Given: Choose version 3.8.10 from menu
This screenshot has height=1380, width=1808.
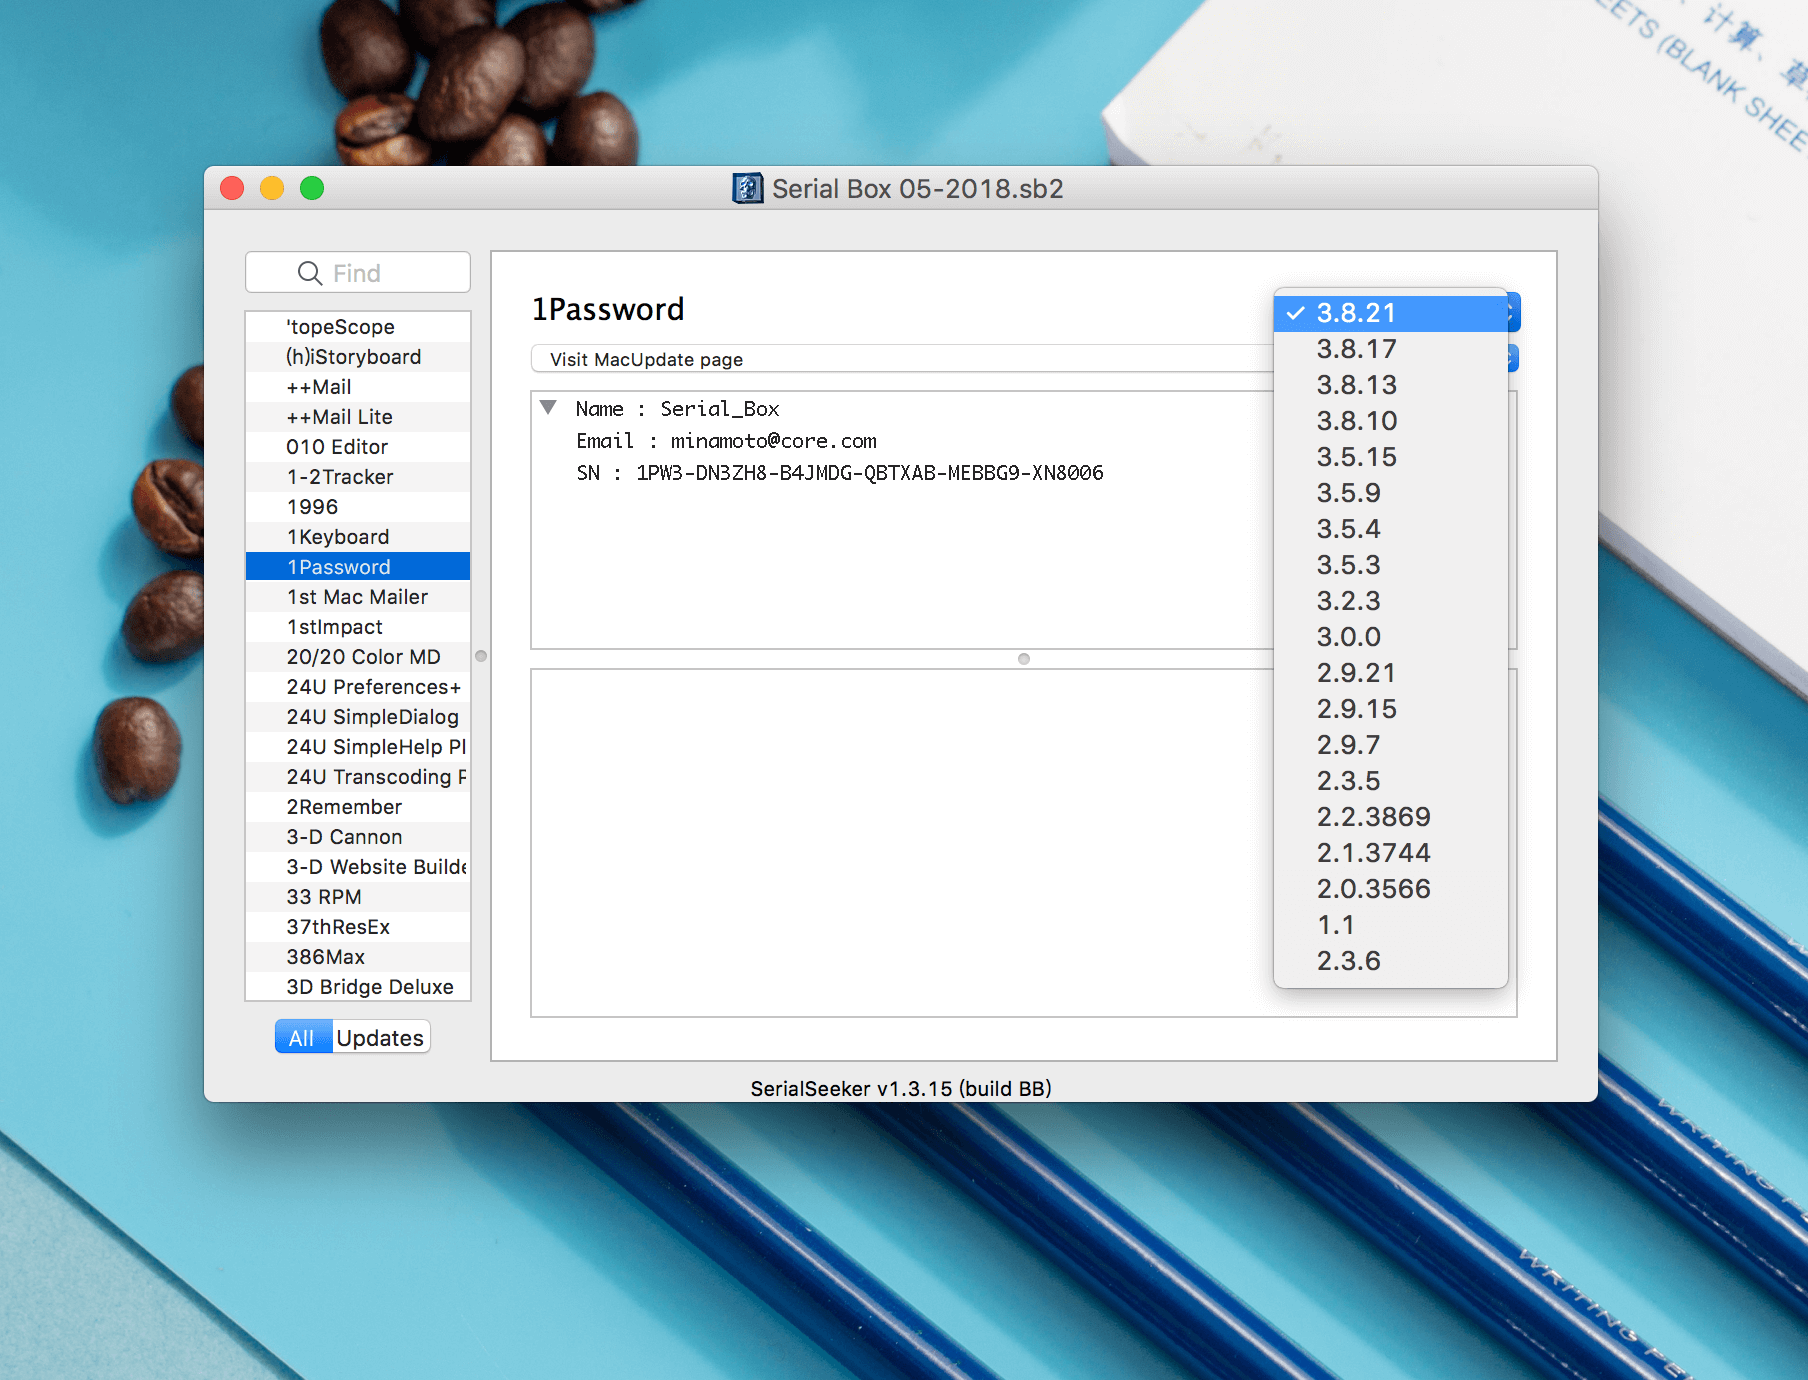Looking at the screenshot, I should [x=1390, y=421].
